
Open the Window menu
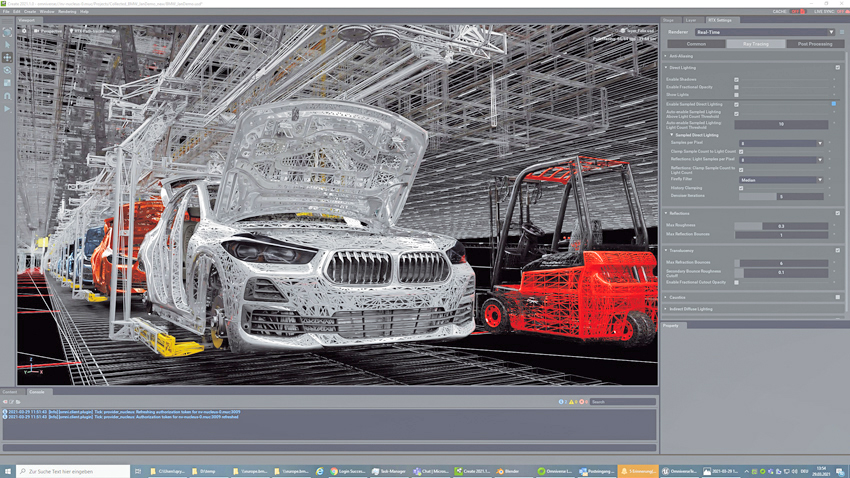point(47,11)
